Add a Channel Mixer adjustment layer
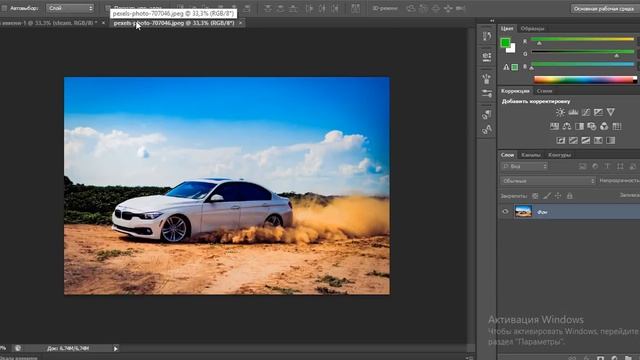640x360 pixels. pos(604,126)
